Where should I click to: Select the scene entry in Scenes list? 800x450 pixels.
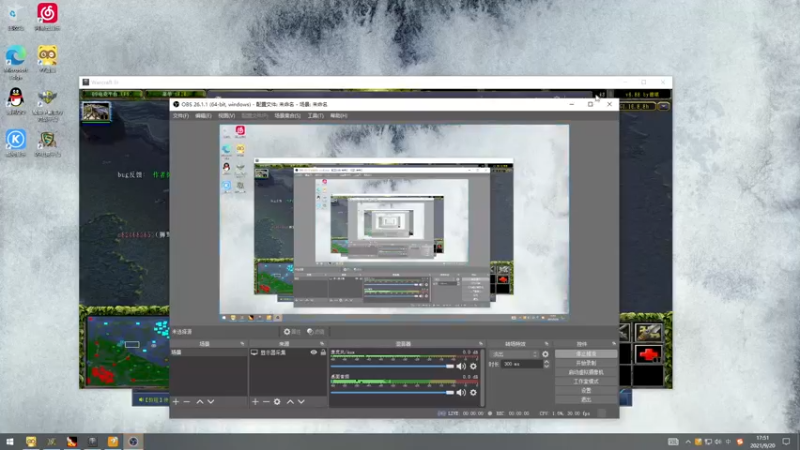[209, 353]
